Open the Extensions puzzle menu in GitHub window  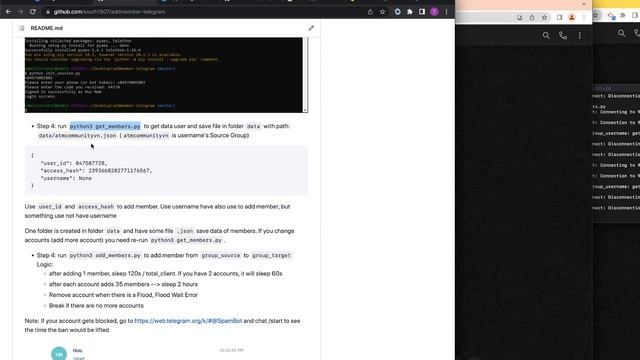click(x=410, y=12)
